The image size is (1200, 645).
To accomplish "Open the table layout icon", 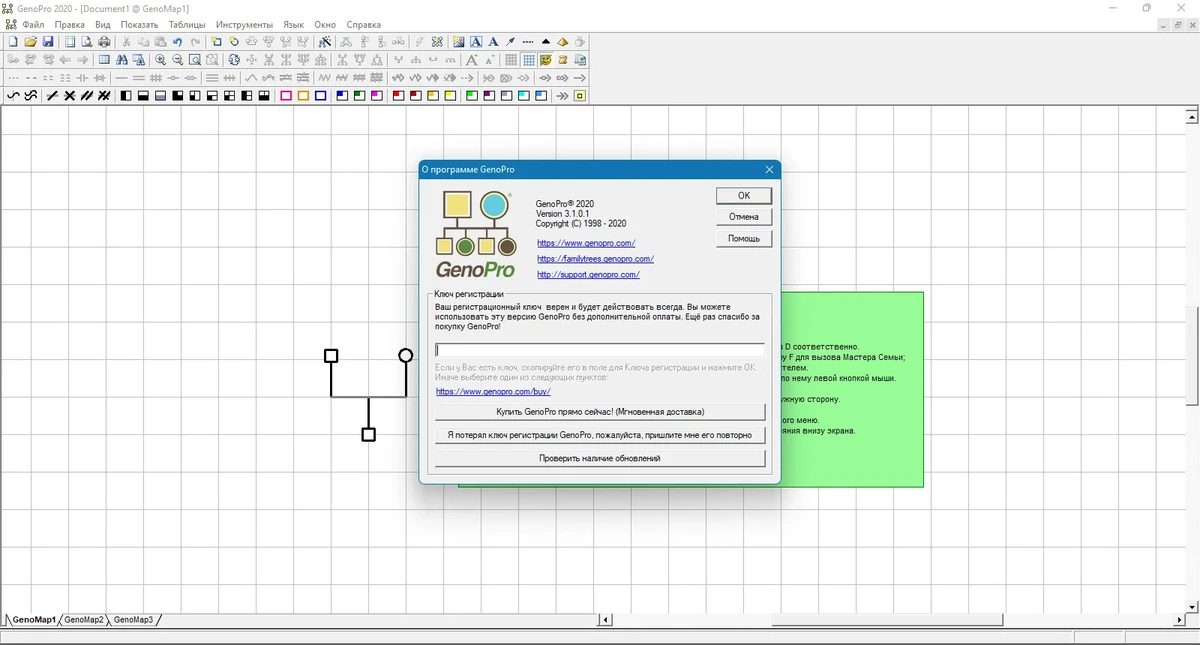I will [x=104, y=60].
